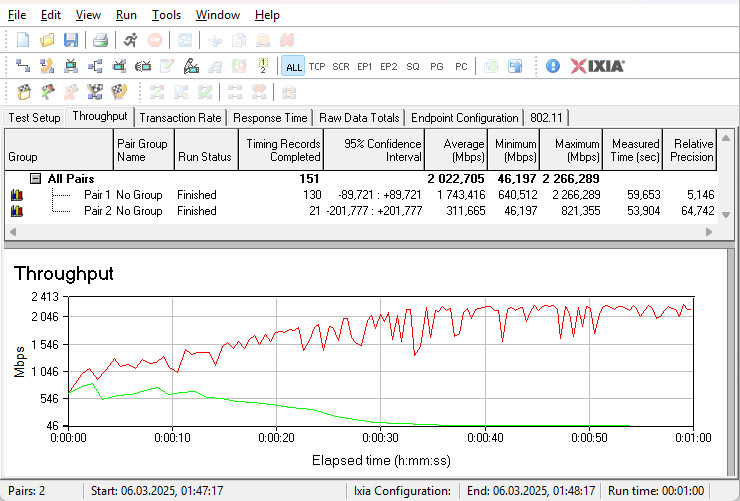Toggle the EP1 filter button

click(x=365, y=67)
